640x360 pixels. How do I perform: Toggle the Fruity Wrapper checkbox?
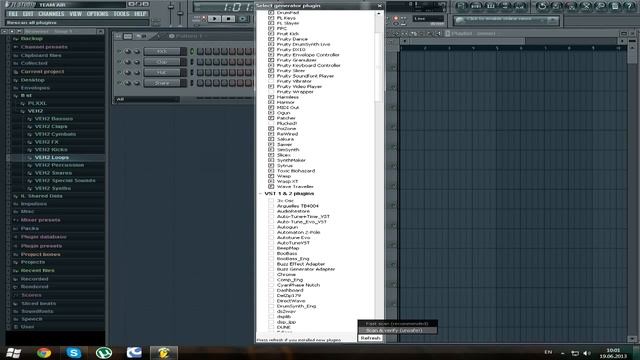pyautogui.click(x=271, y=92)
